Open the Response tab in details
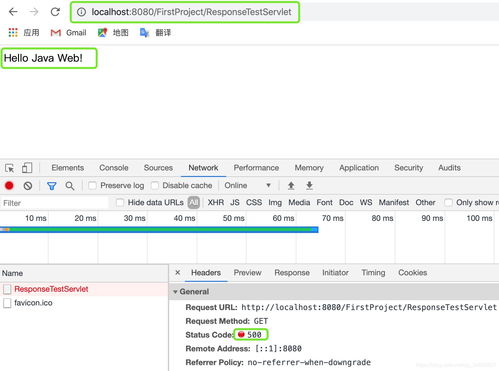This screenshot has width=499, height=371. point(292,273)
